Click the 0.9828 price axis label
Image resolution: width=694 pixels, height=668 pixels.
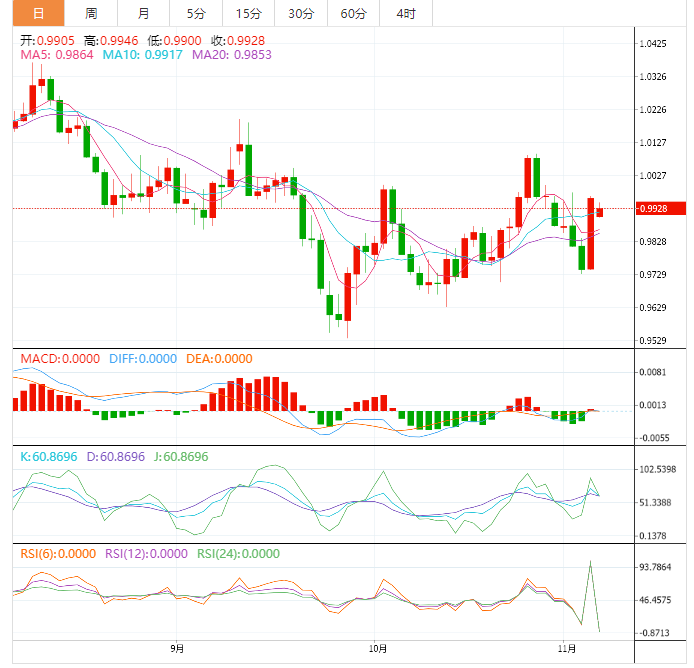tap(653, 242)
